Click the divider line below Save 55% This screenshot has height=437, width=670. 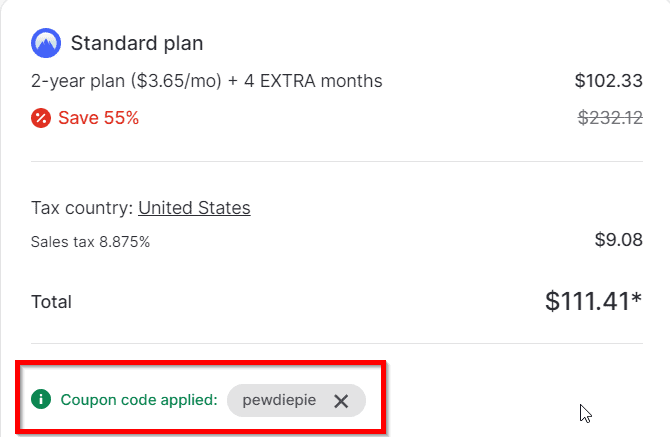coord(336,161)
